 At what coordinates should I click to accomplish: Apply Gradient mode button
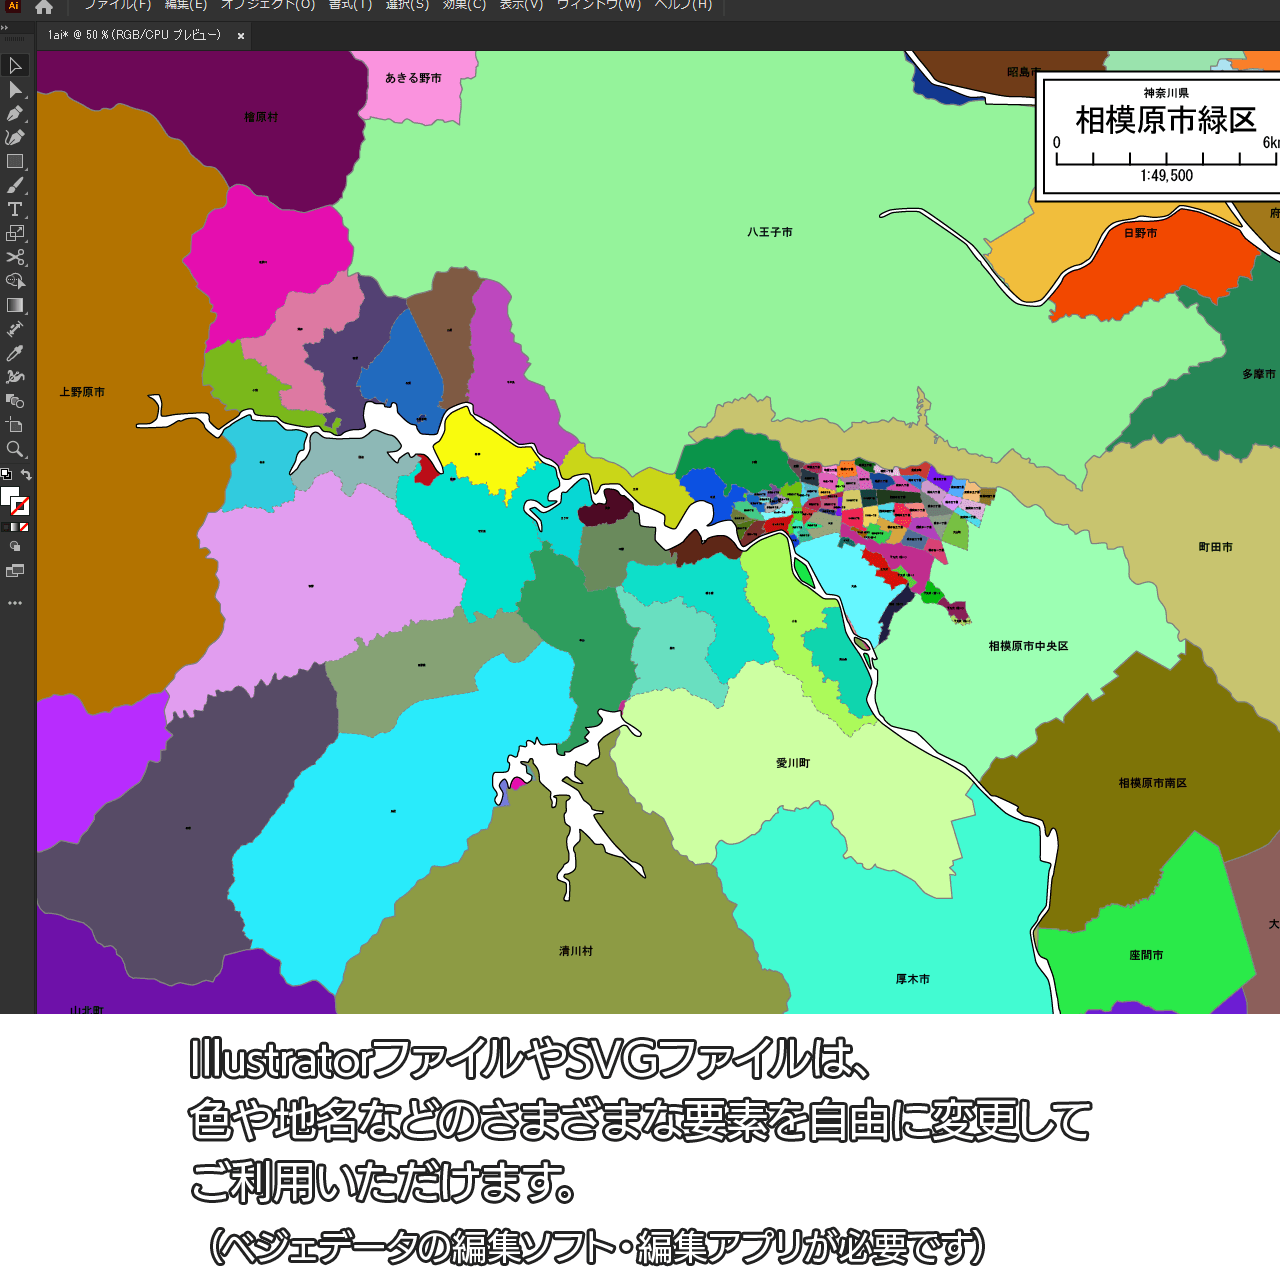click(15, 527)
